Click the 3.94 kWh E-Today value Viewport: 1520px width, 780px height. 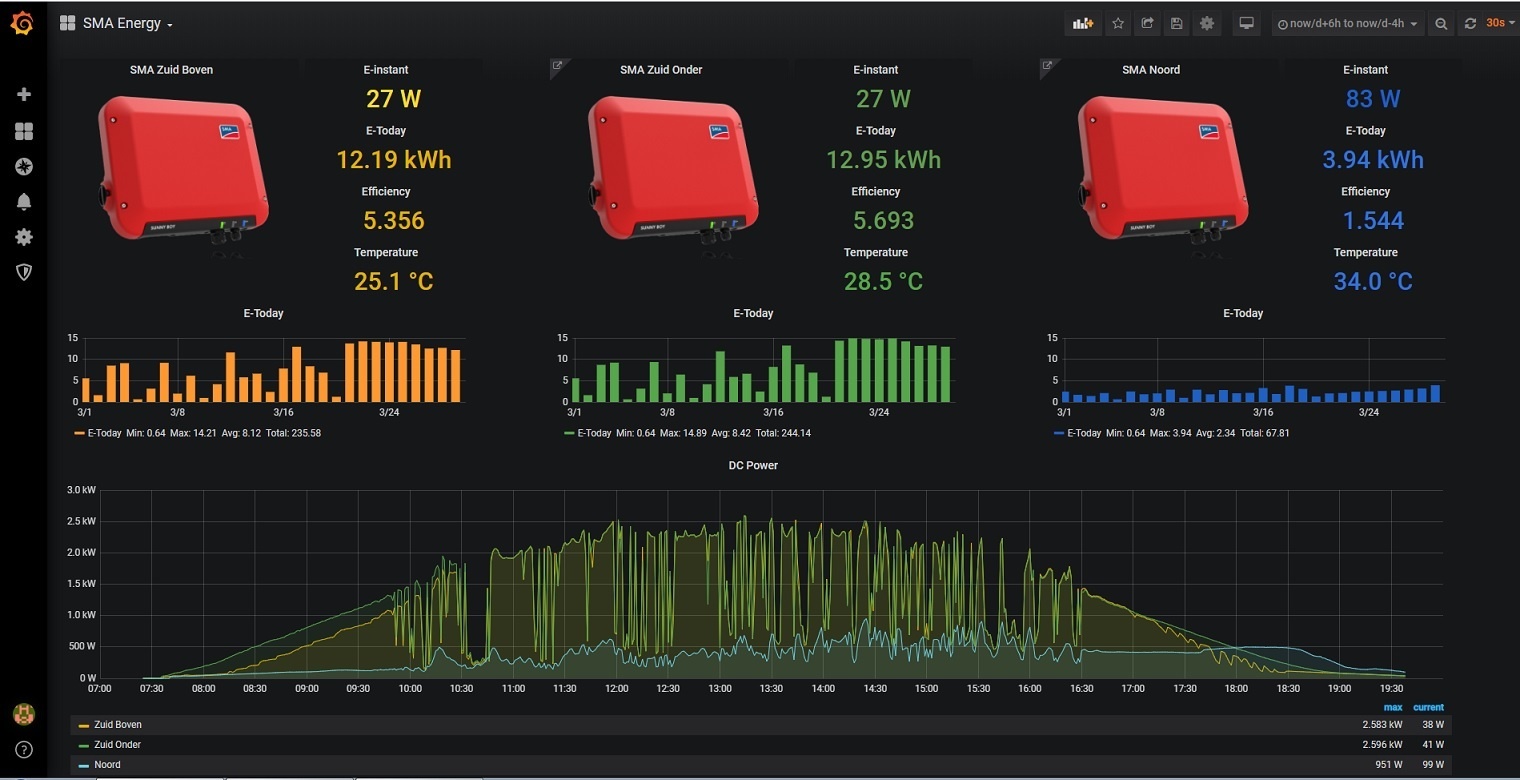coord(1373,159)
